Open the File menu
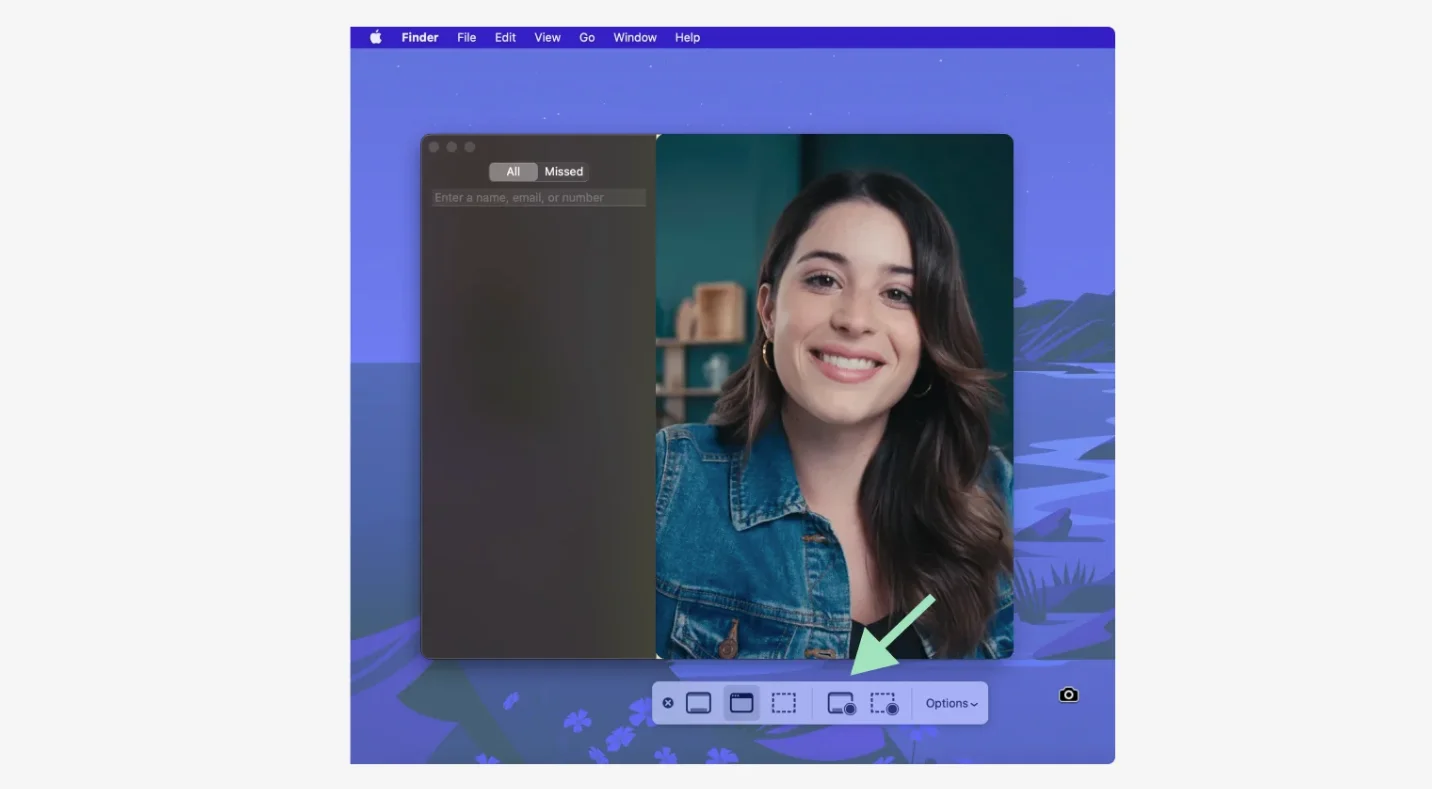1432x789 pixels. click(x=466, y=37)
